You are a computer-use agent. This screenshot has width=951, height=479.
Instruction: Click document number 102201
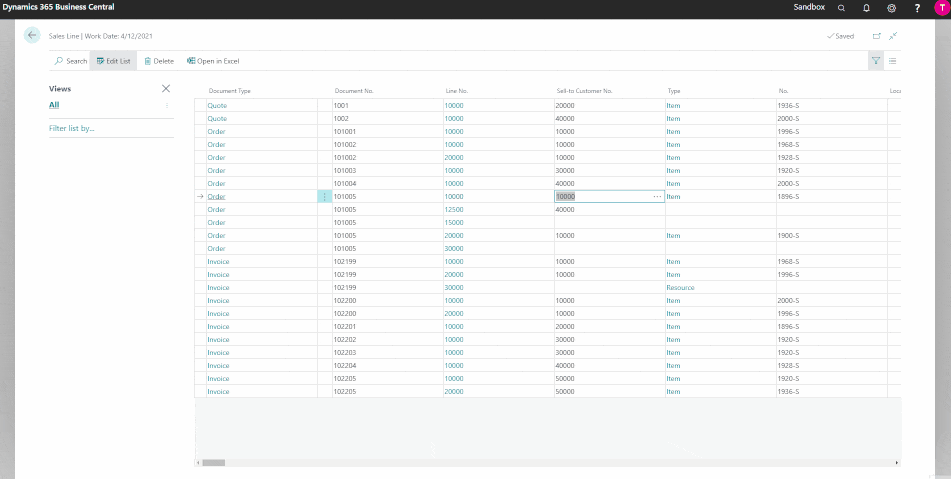(345, 327)
